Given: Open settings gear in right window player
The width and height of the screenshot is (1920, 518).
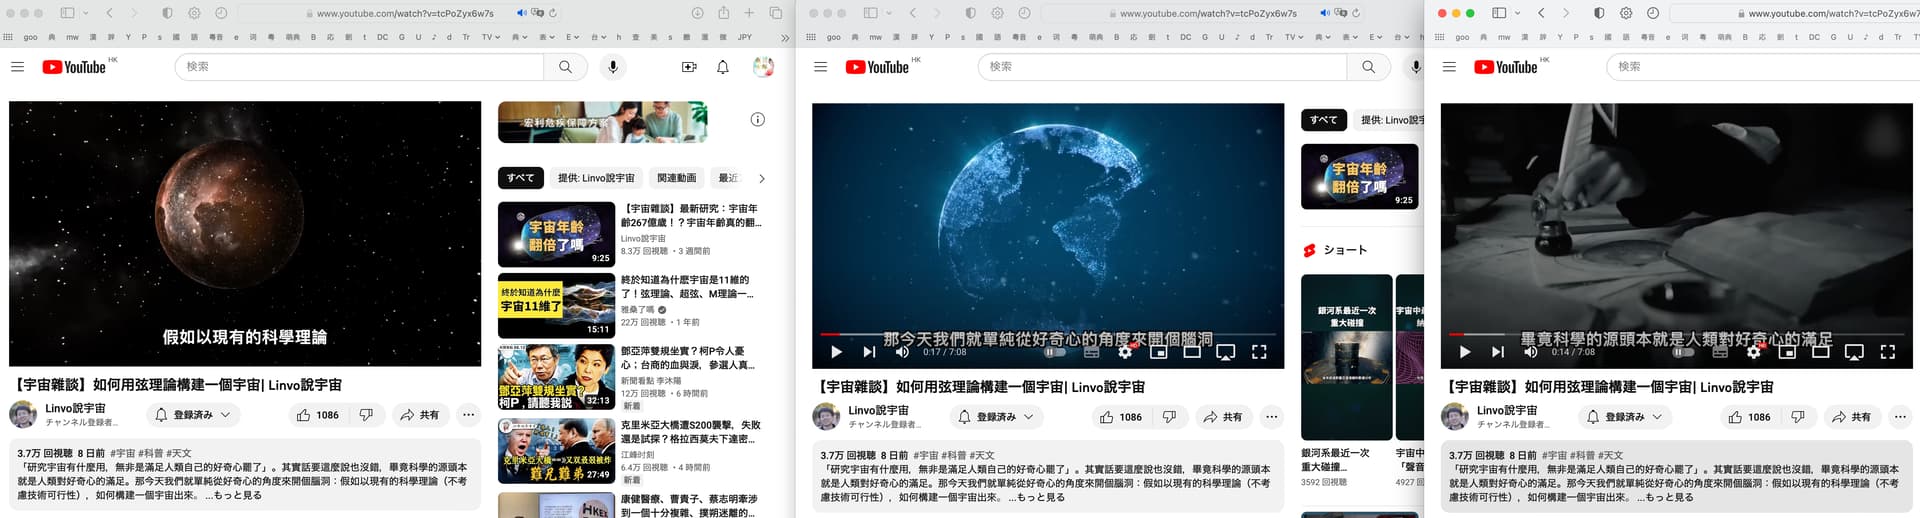Looking at the screenshot, I should point(1753,352).
